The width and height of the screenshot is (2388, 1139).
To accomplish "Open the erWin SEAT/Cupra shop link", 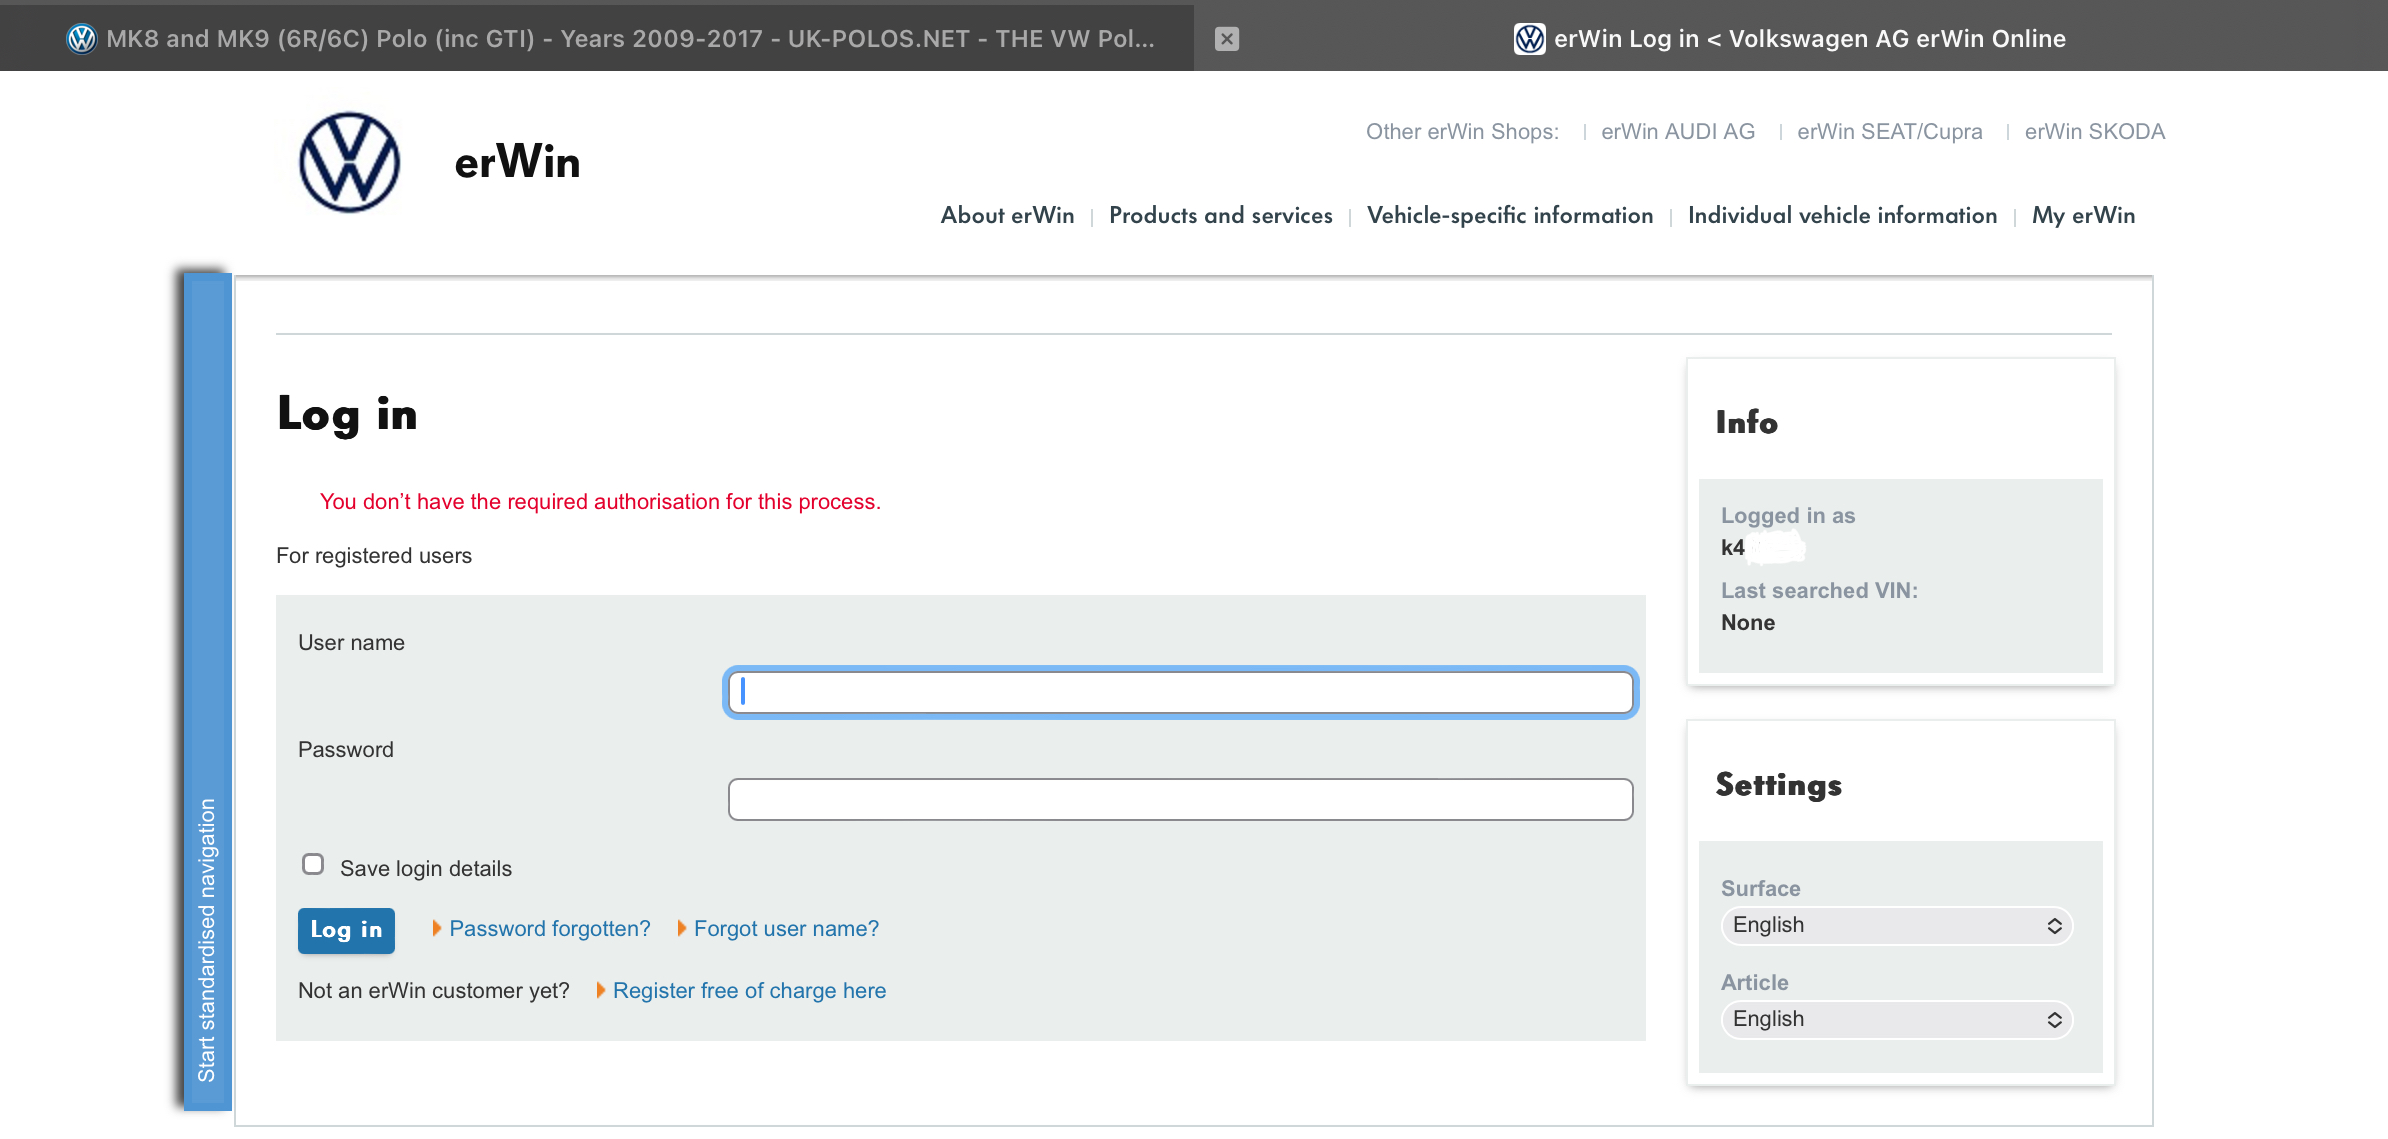I will coord(1890,132).
